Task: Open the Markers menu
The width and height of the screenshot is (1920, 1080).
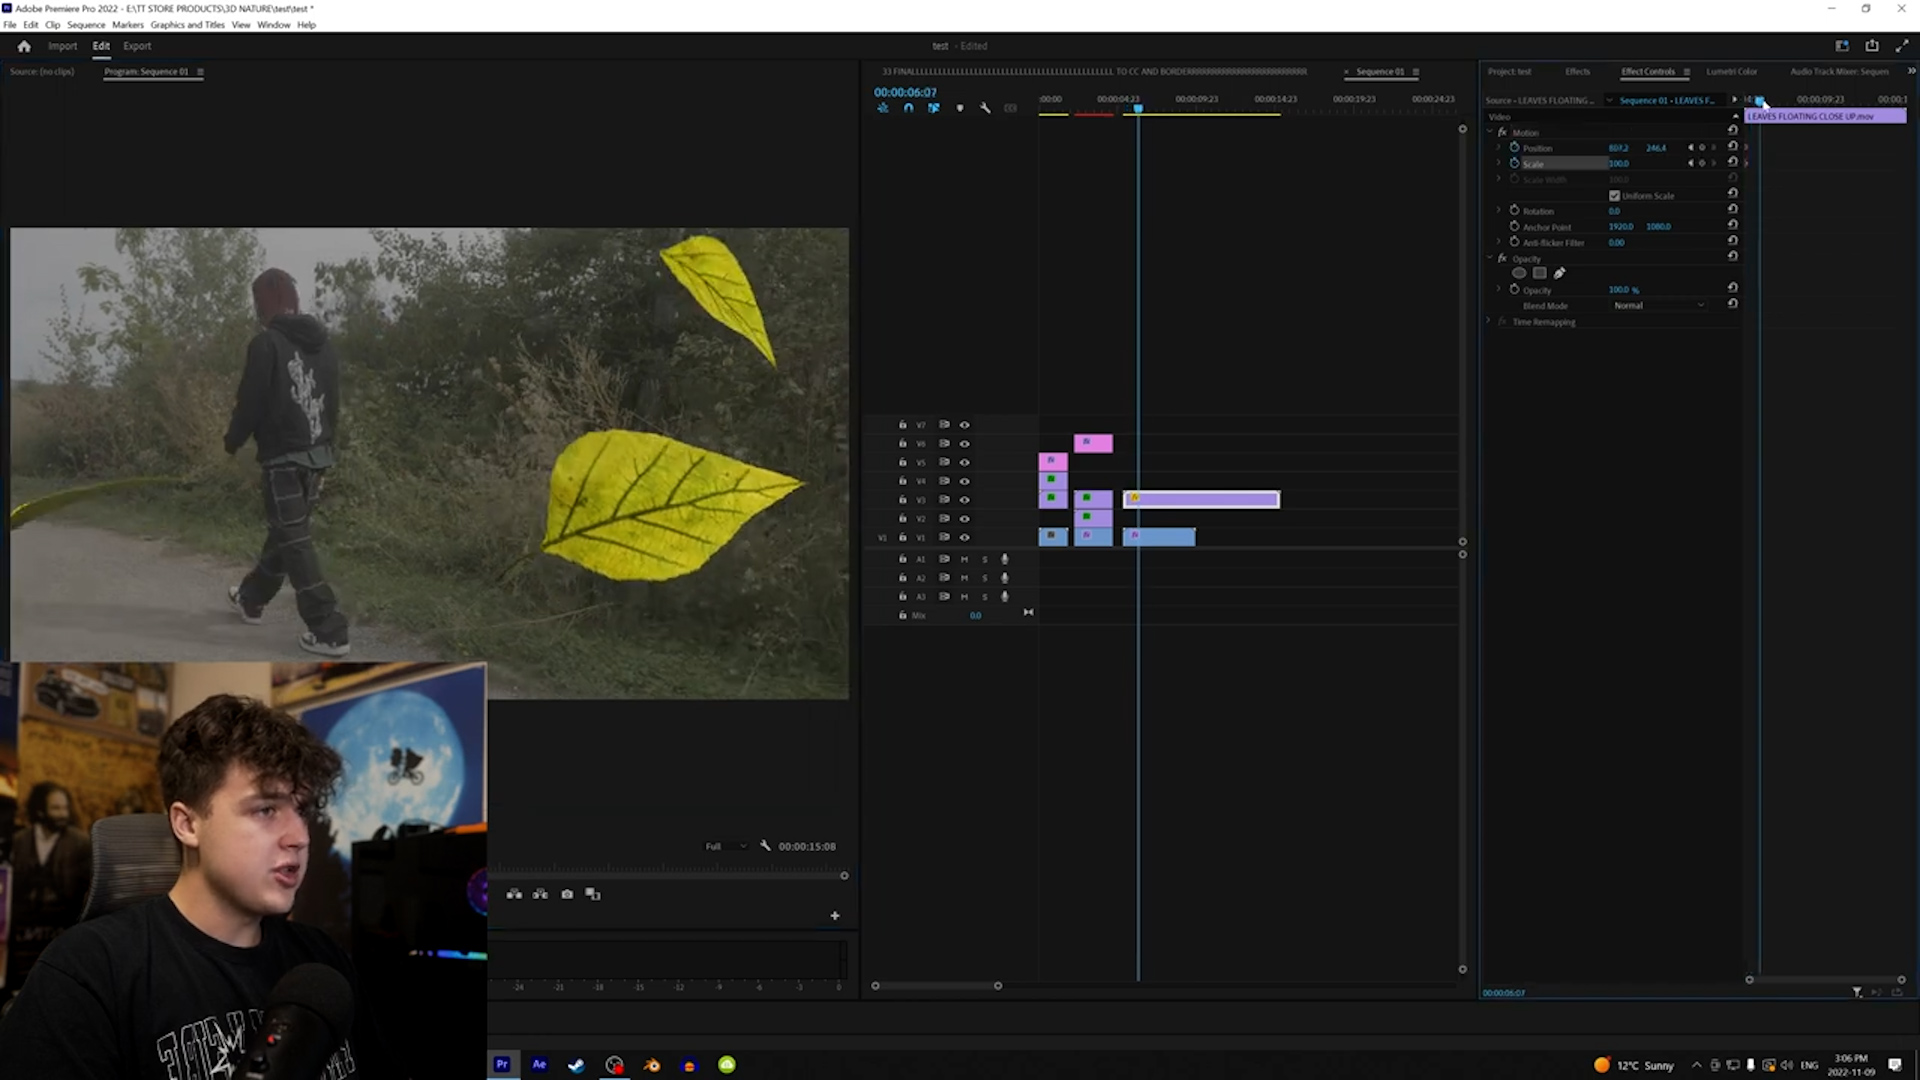Action: pyautogui.click(x=128, y=25)
